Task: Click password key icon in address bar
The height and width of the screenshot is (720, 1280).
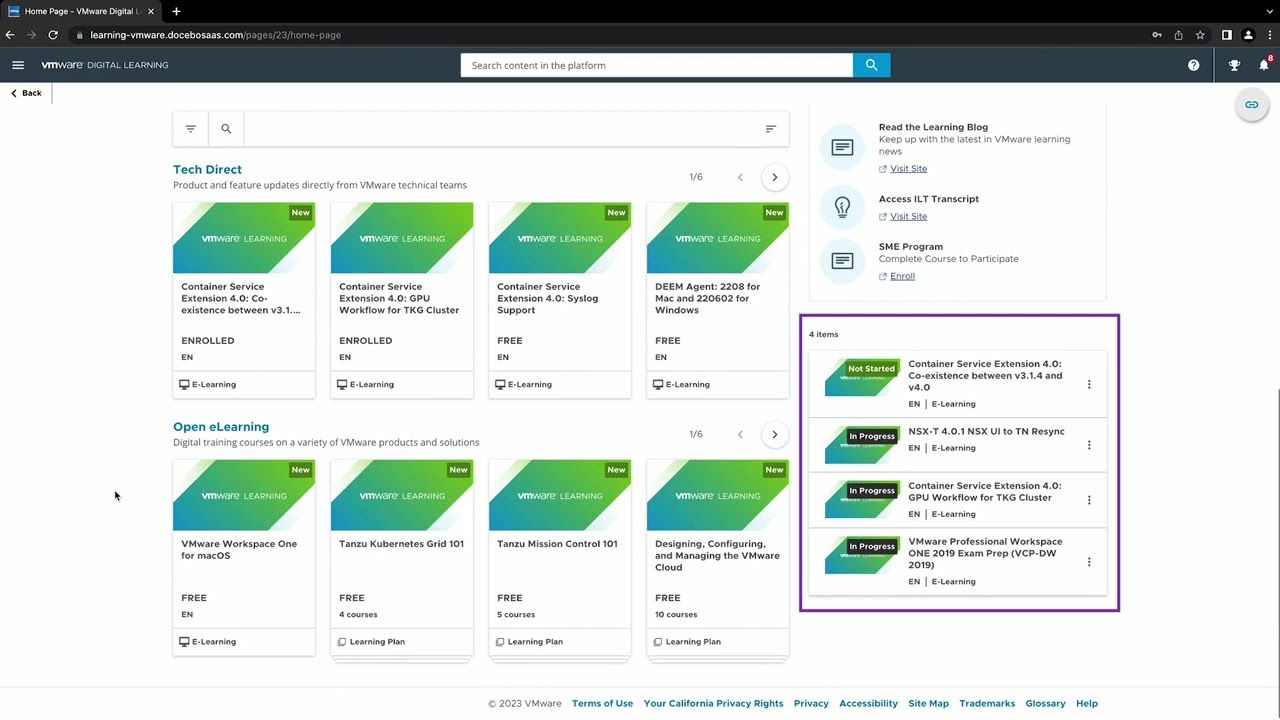Action: point(1157,35)
